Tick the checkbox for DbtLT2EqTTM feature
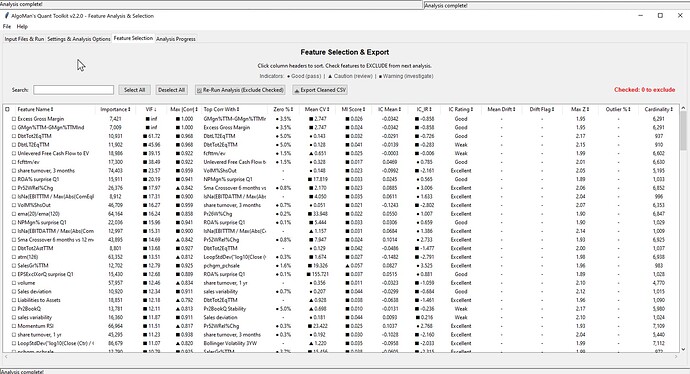690x374 pixels. (x=14, y=145)
